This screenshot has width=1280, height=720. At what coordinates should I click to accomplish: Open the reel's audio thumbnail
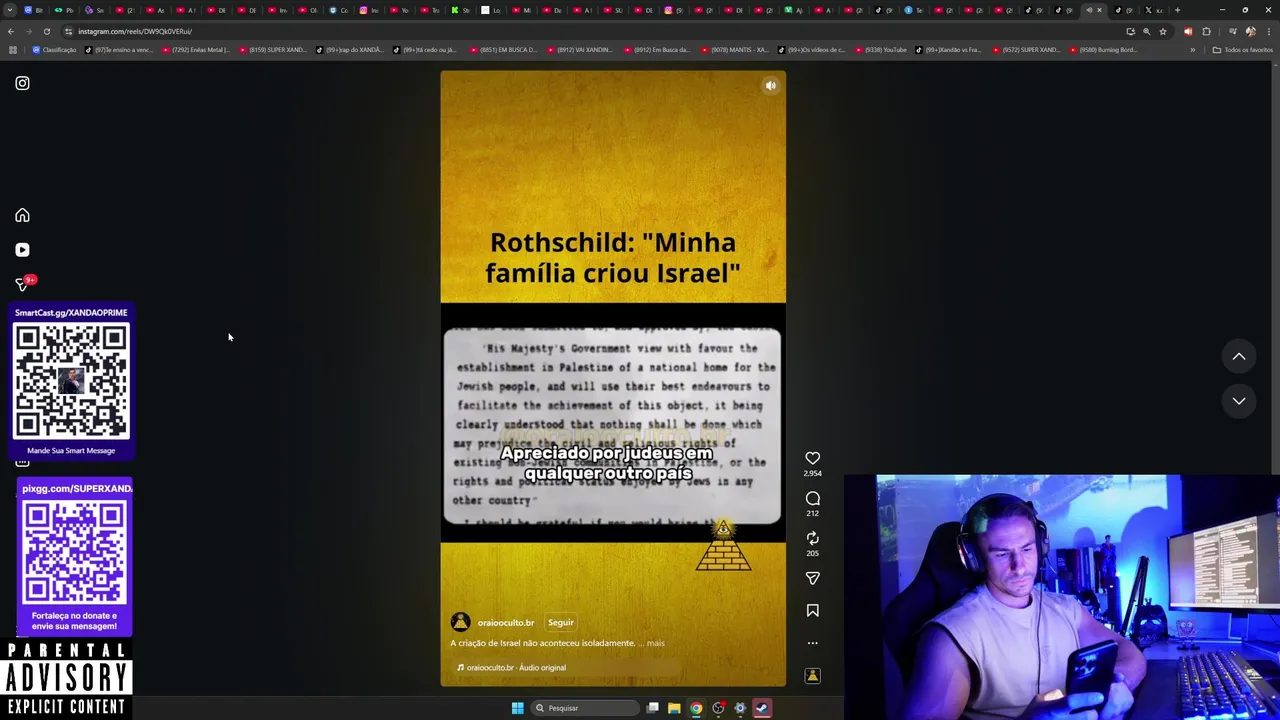[x=813, y=676]
